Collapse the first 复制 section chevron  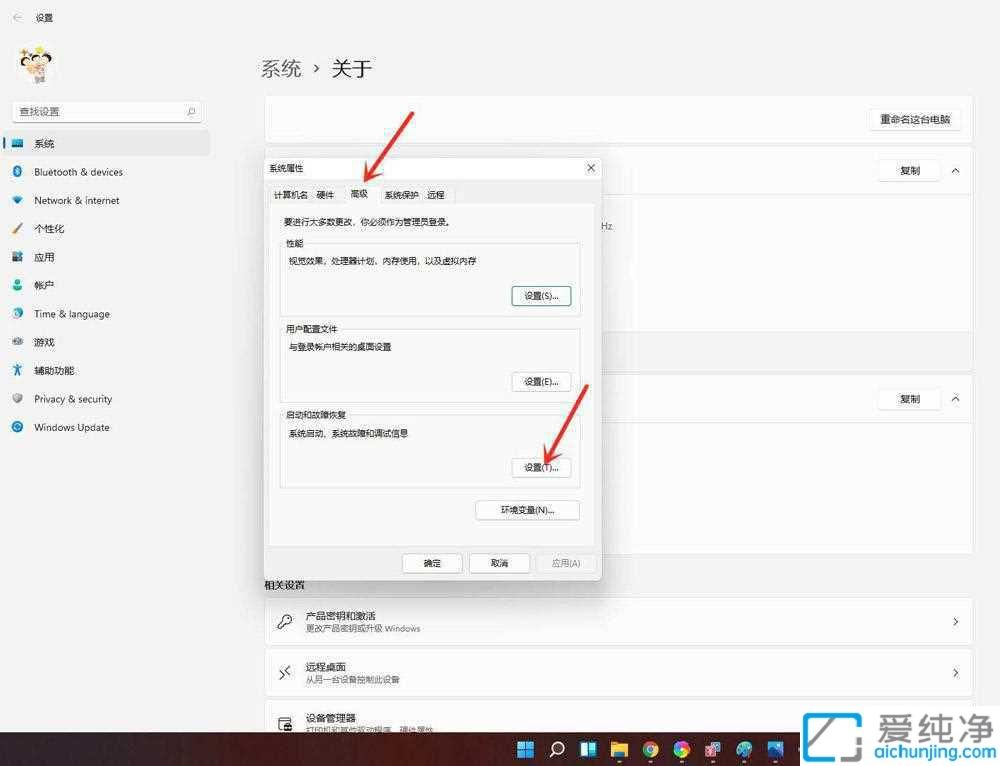[x=956, y=170]
